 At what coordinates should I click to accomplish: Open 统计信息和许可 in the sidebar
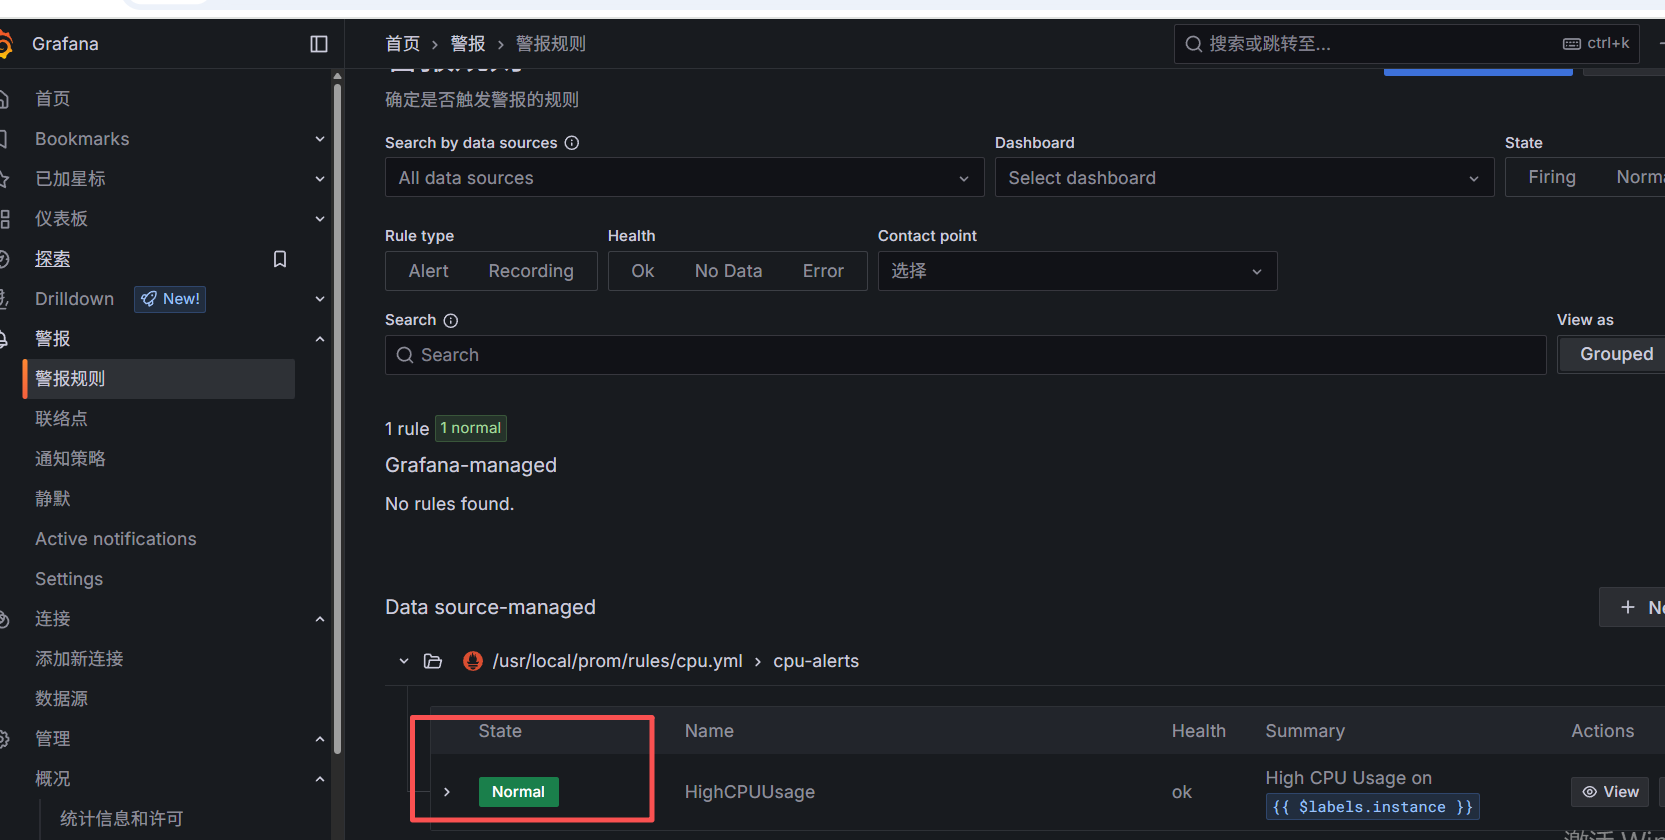coord(121,819)
